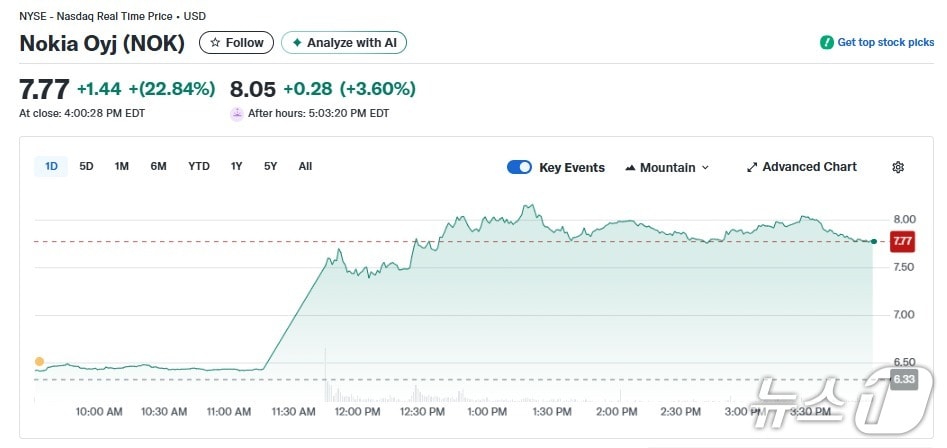
Task: Click the gray 6.33 previous close label
Action: [903, 379]
